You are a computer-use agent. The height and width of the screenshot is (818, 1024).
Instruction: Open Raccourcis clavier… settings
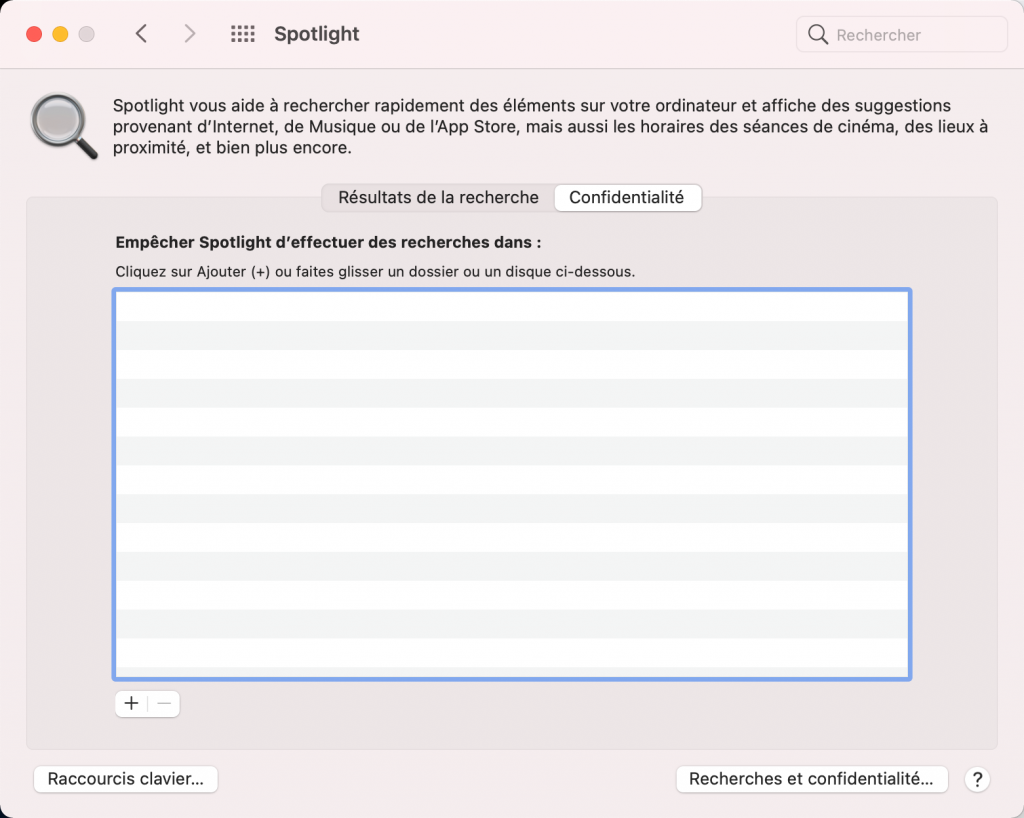click(125, 779)
